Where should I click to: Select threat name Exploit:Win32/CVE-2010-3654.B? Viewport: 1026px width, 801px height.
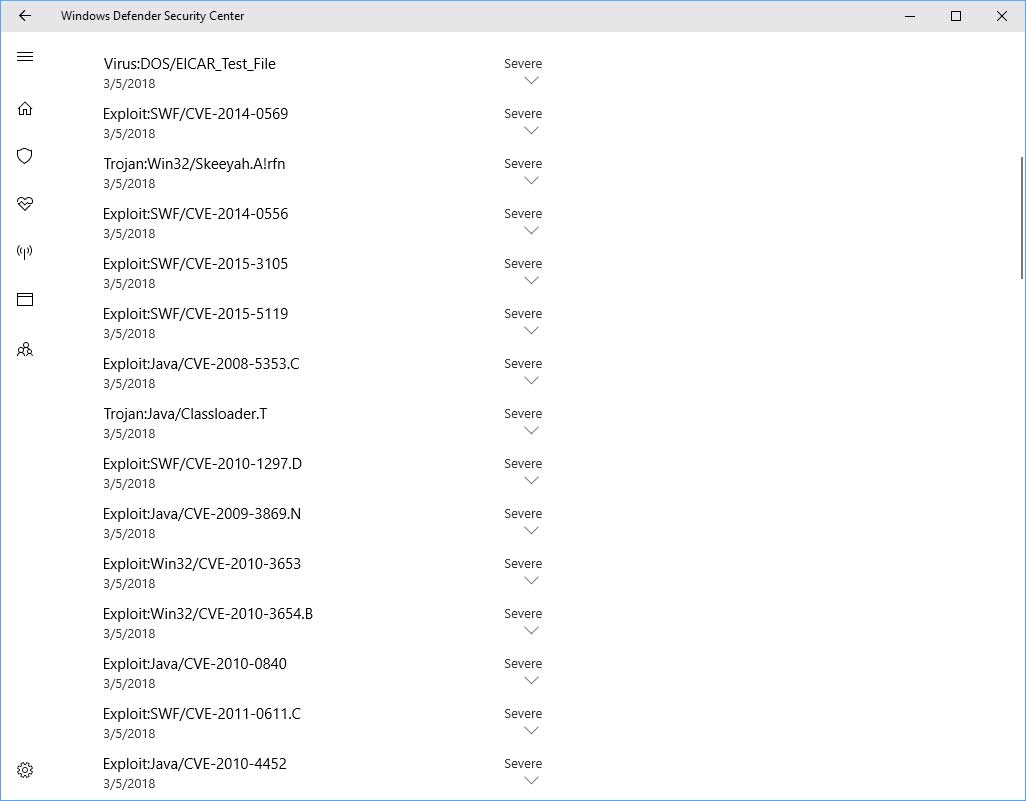coord(207,614)
